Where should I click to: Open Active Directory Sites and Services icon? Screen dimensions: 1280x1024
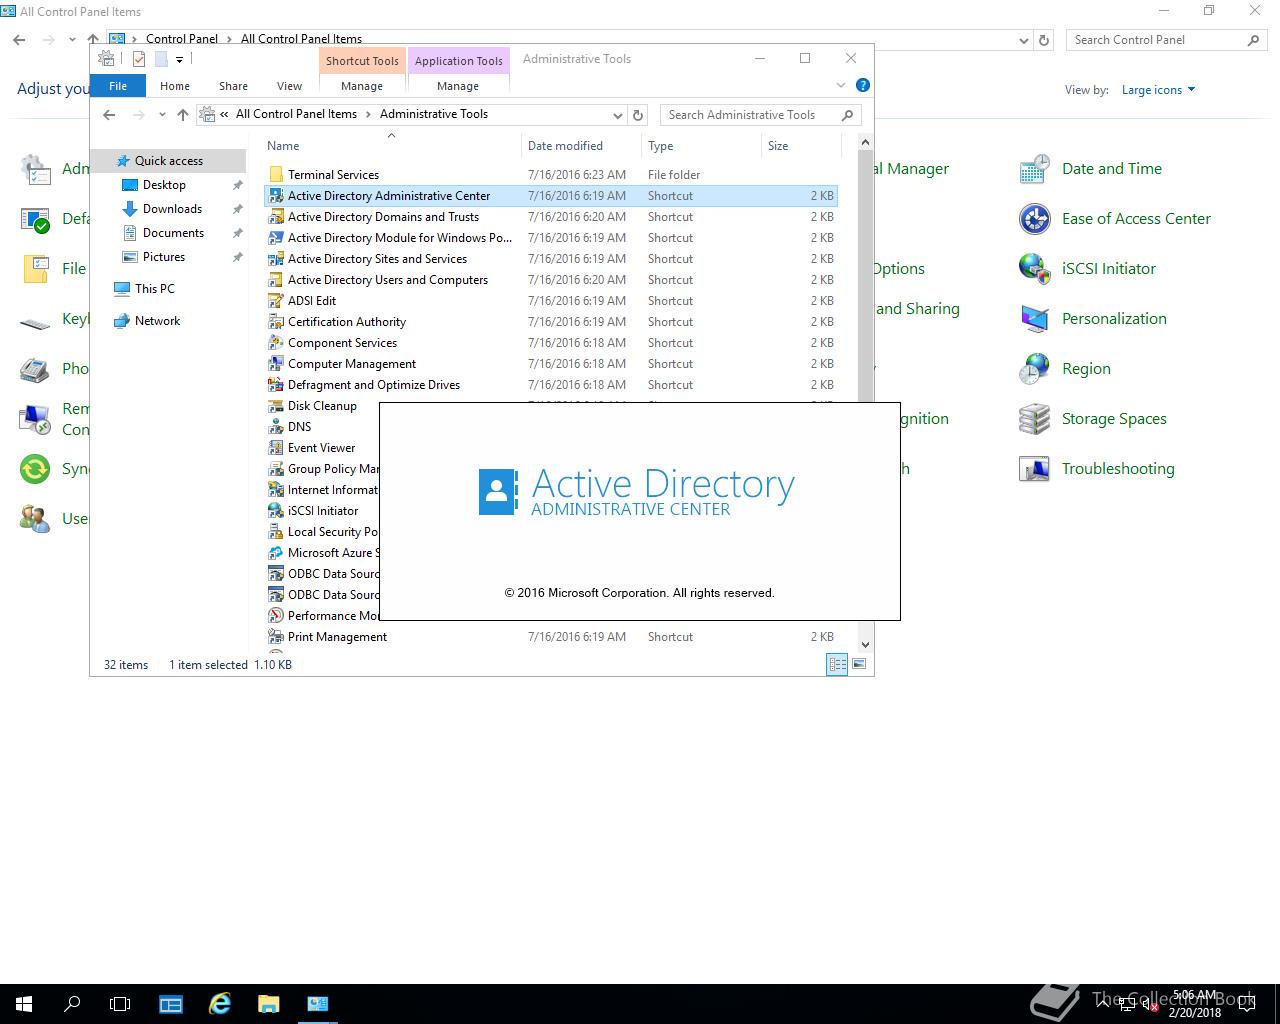click(276, 259)
